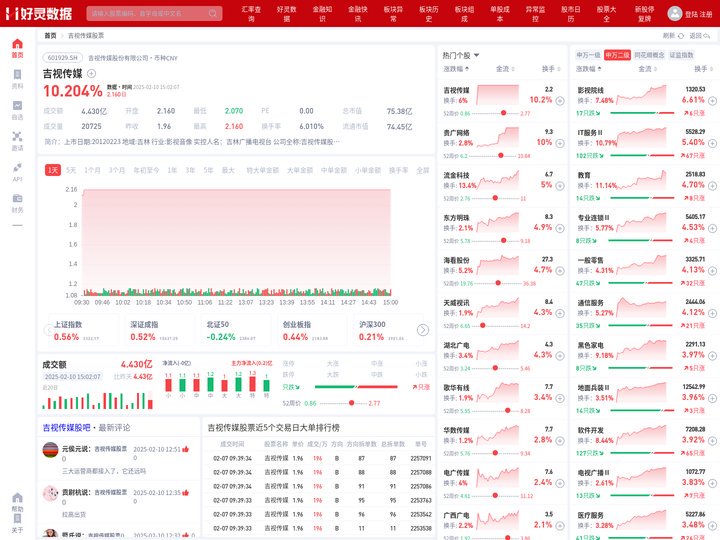Open the 自选 watchlist icon in sidebar
This screenshot has height=540, width=720.
(17, 106)
